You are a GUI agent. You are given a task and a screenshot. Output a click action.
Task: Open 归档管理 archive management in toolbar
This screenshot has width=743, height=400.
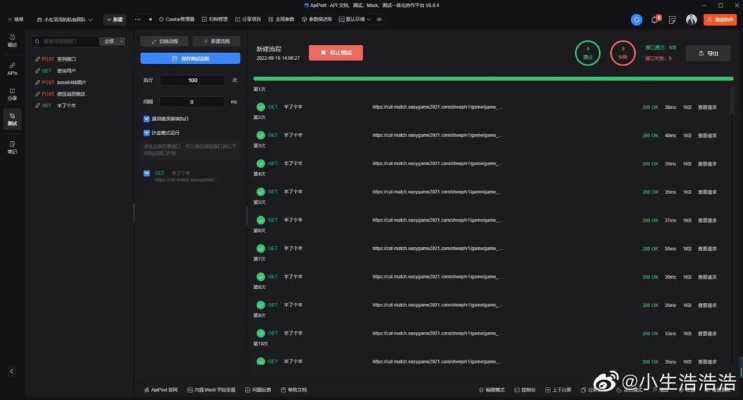[x=215, y=19]
